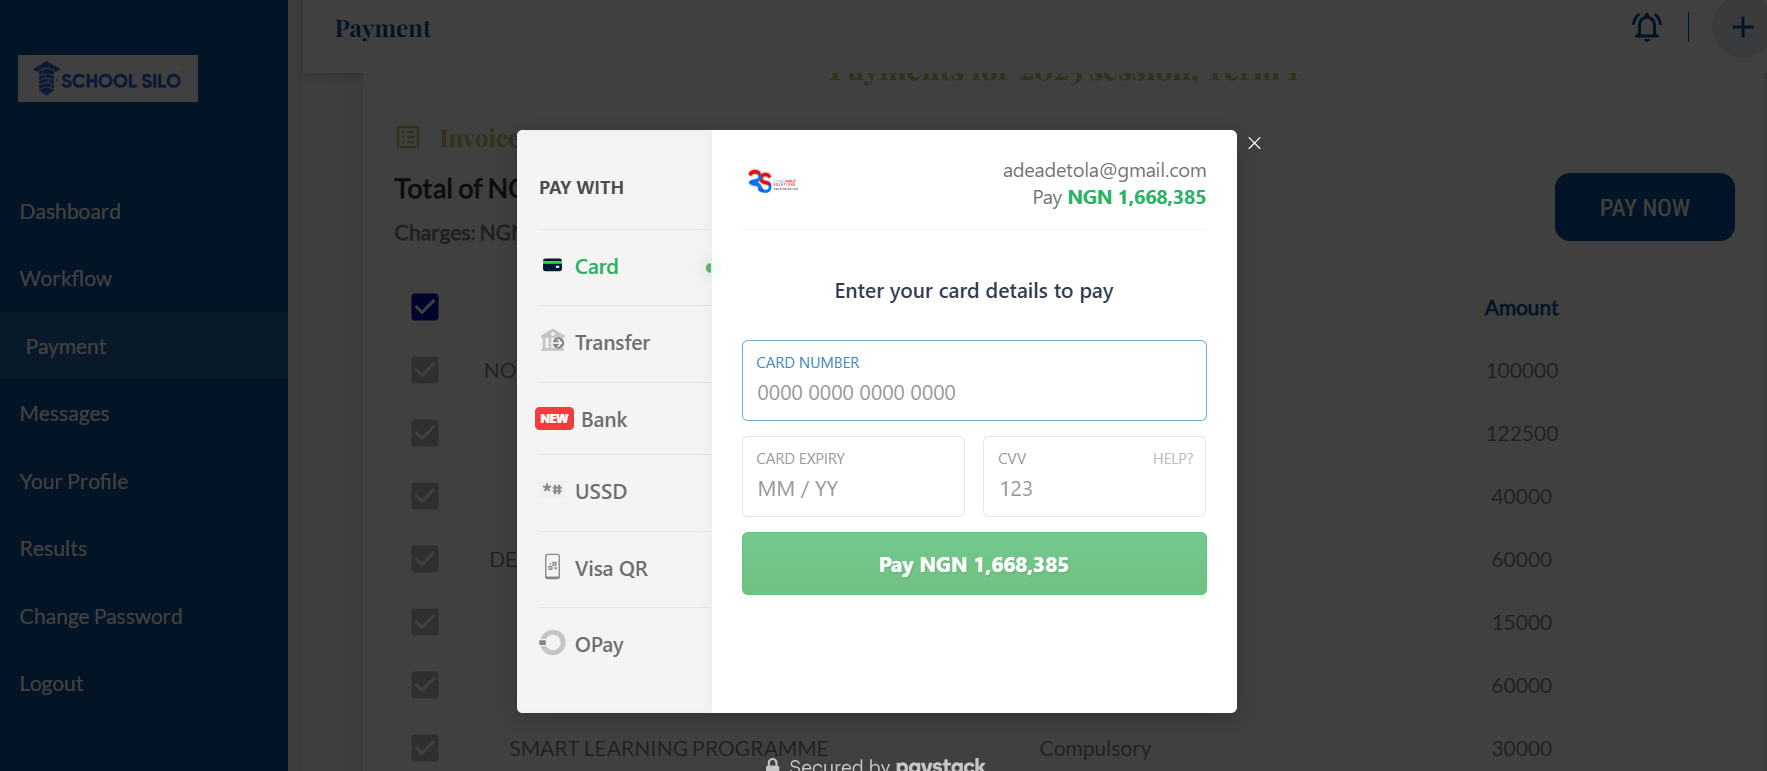Viewport: 1767px width, 771px height.
Task: Toggle the Smart Learning Programme checkbox
Action: click(425, 748)
